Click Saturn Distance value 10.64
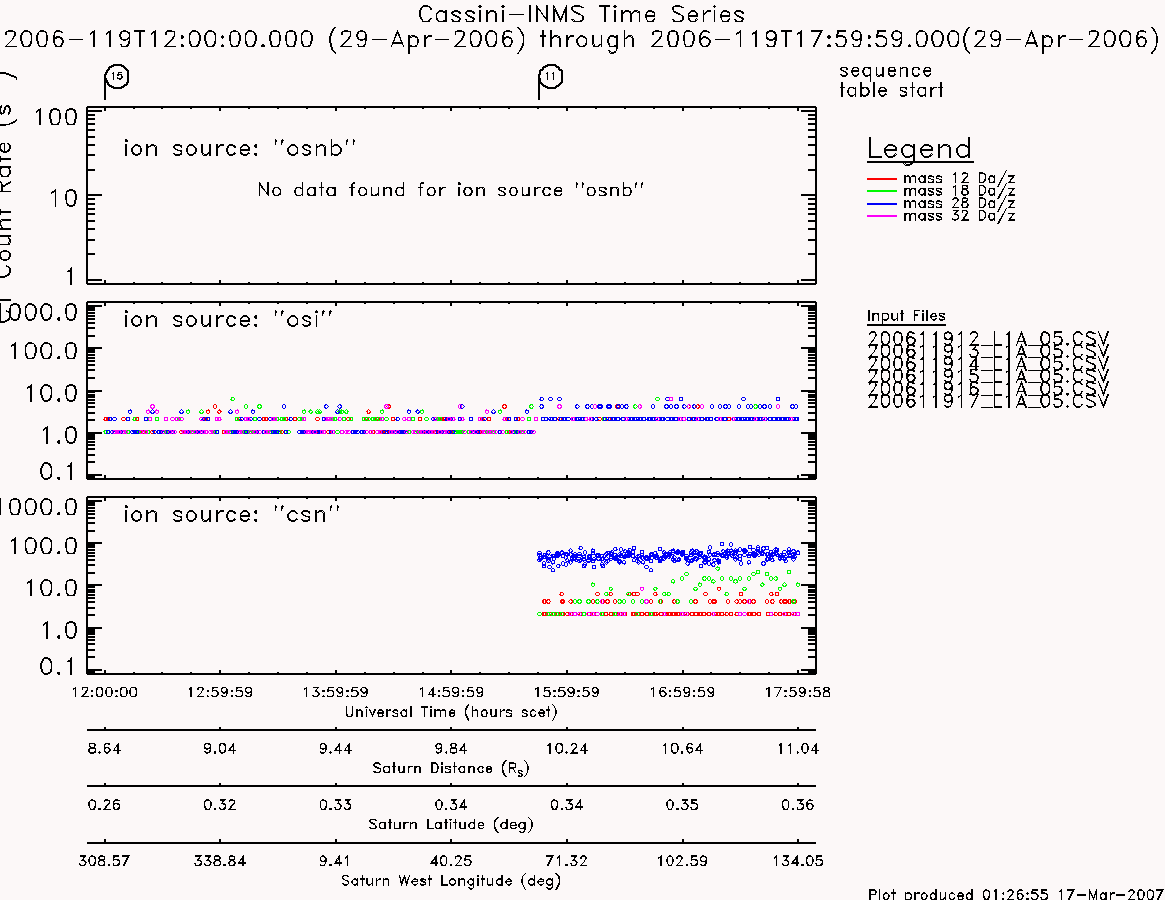The image size is (1165, 900). (x=682, y=748)
